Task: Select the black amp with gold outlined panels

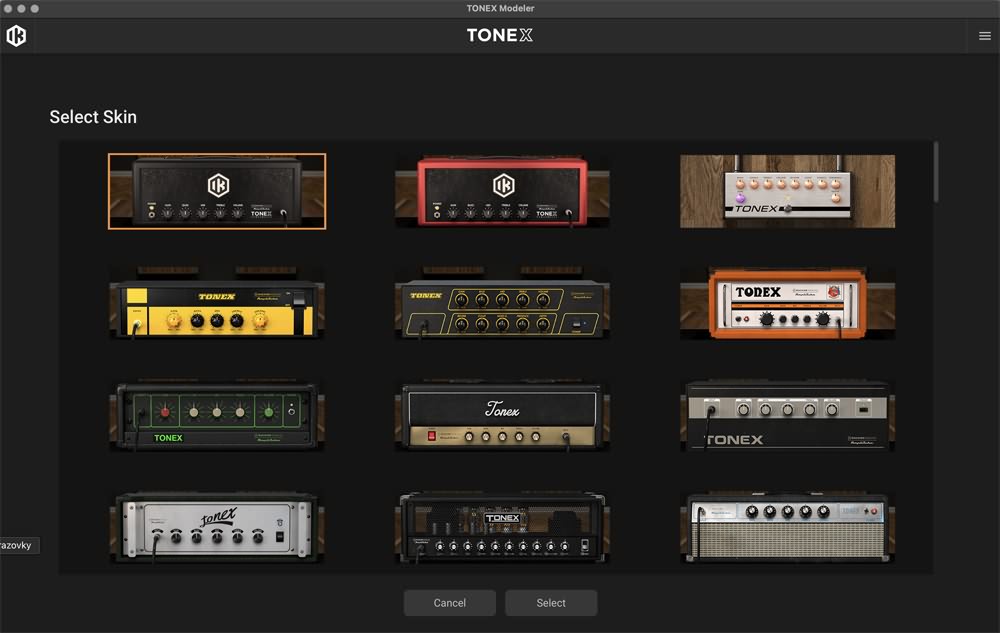Action: pyautogui.click(x=502, y=304)
